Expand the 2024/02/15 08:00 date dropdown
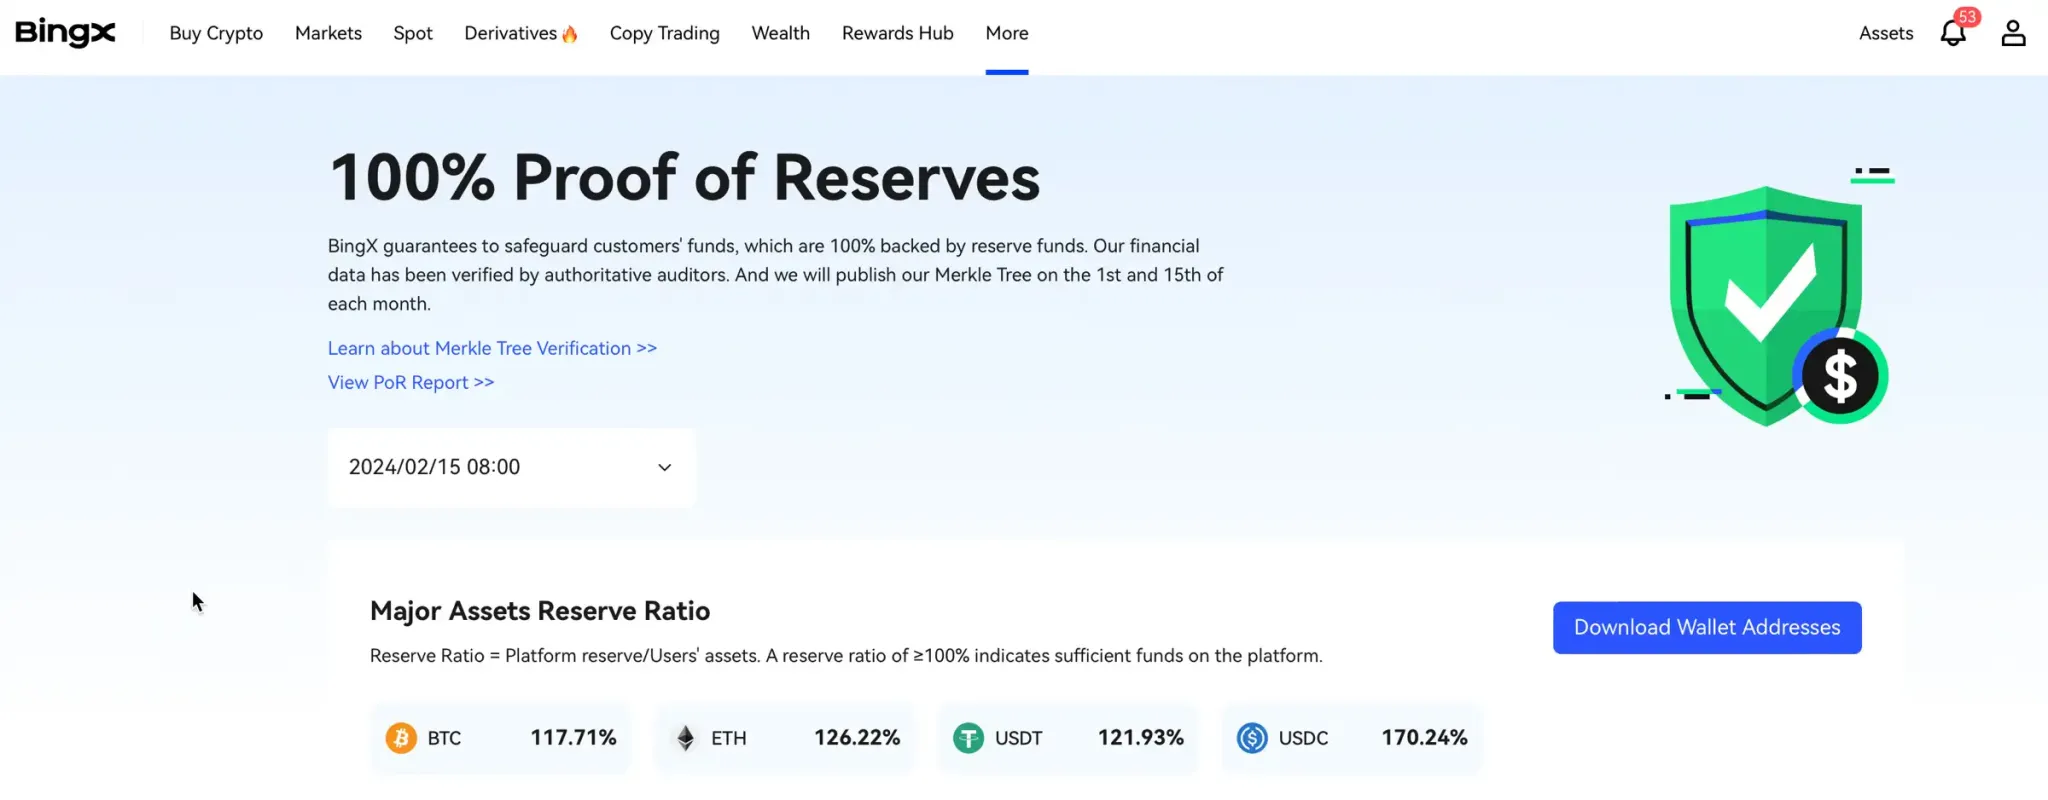This screenshot has width=2048, height=800. 511,467
